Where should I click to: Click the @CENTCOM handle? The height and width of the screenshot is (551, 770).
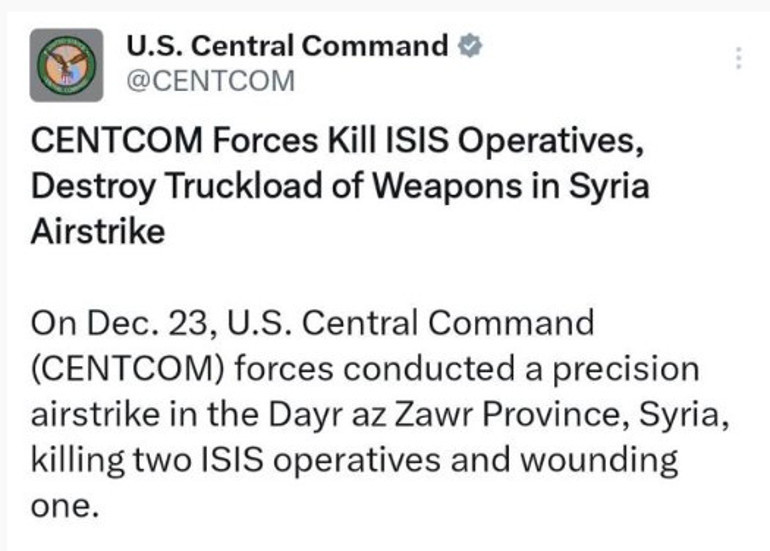(x=211, y=81)
